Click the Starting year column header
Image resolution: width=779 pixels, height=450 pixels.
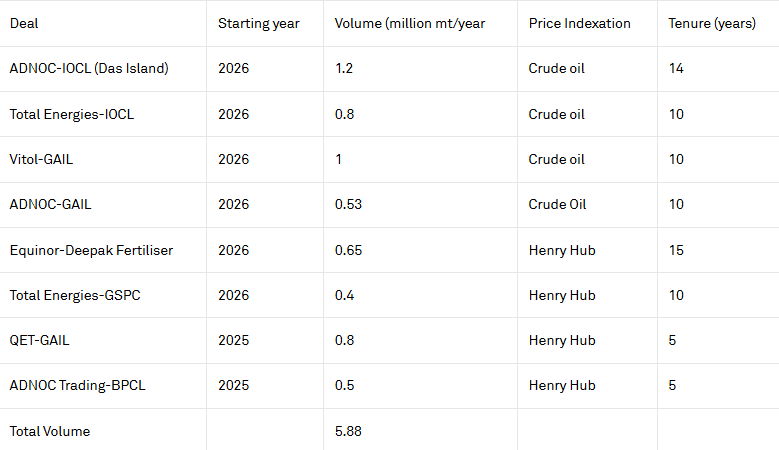(x=258, y=23)
